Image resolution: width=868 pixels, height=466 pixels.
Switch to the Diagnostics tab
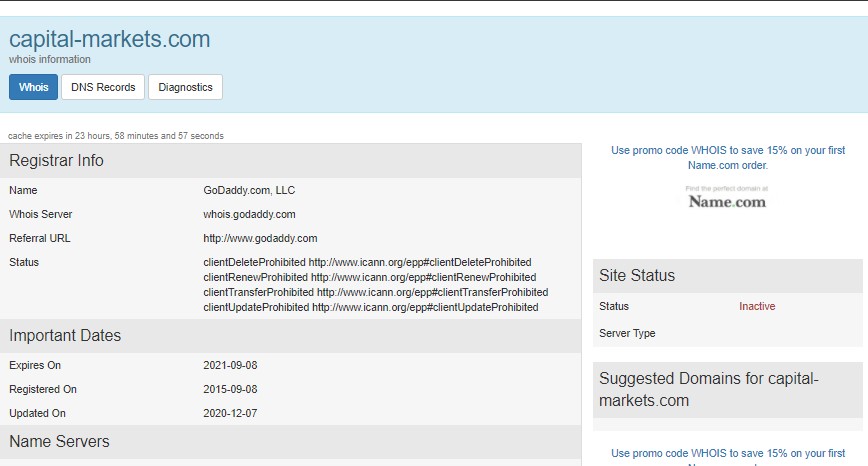tap(185, 87)
